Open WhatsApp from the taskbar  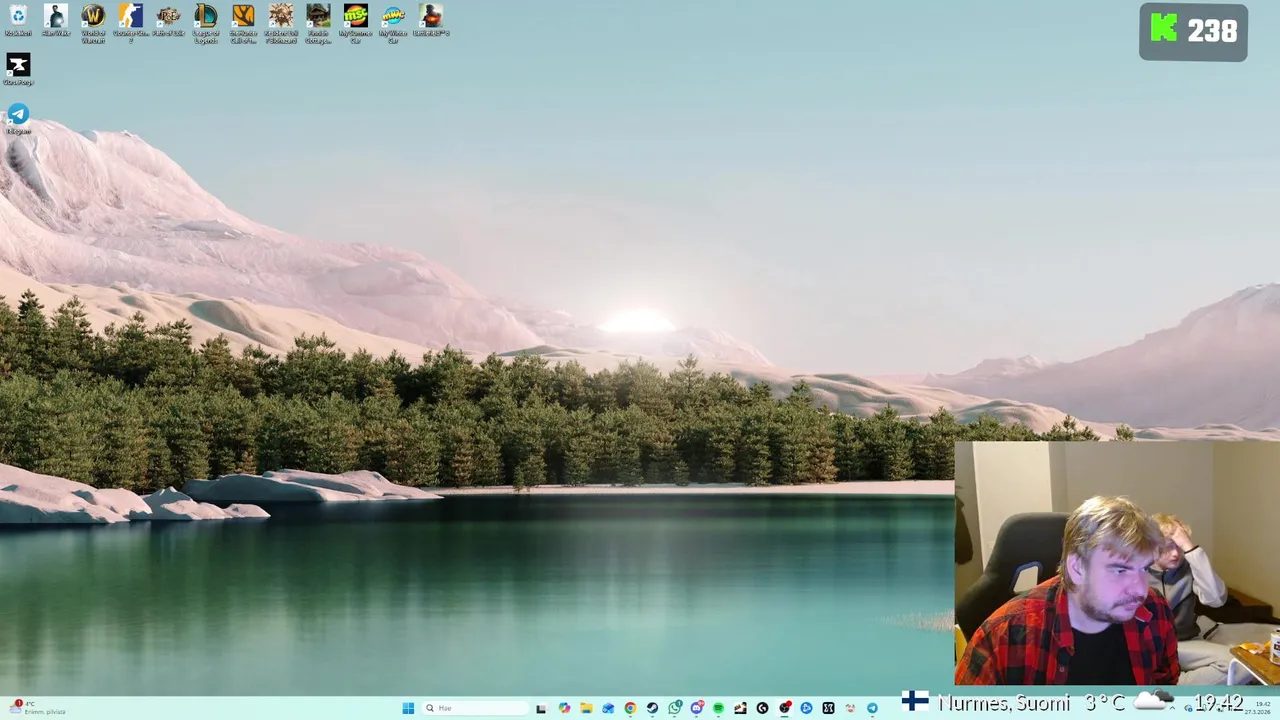click(675, 708)
